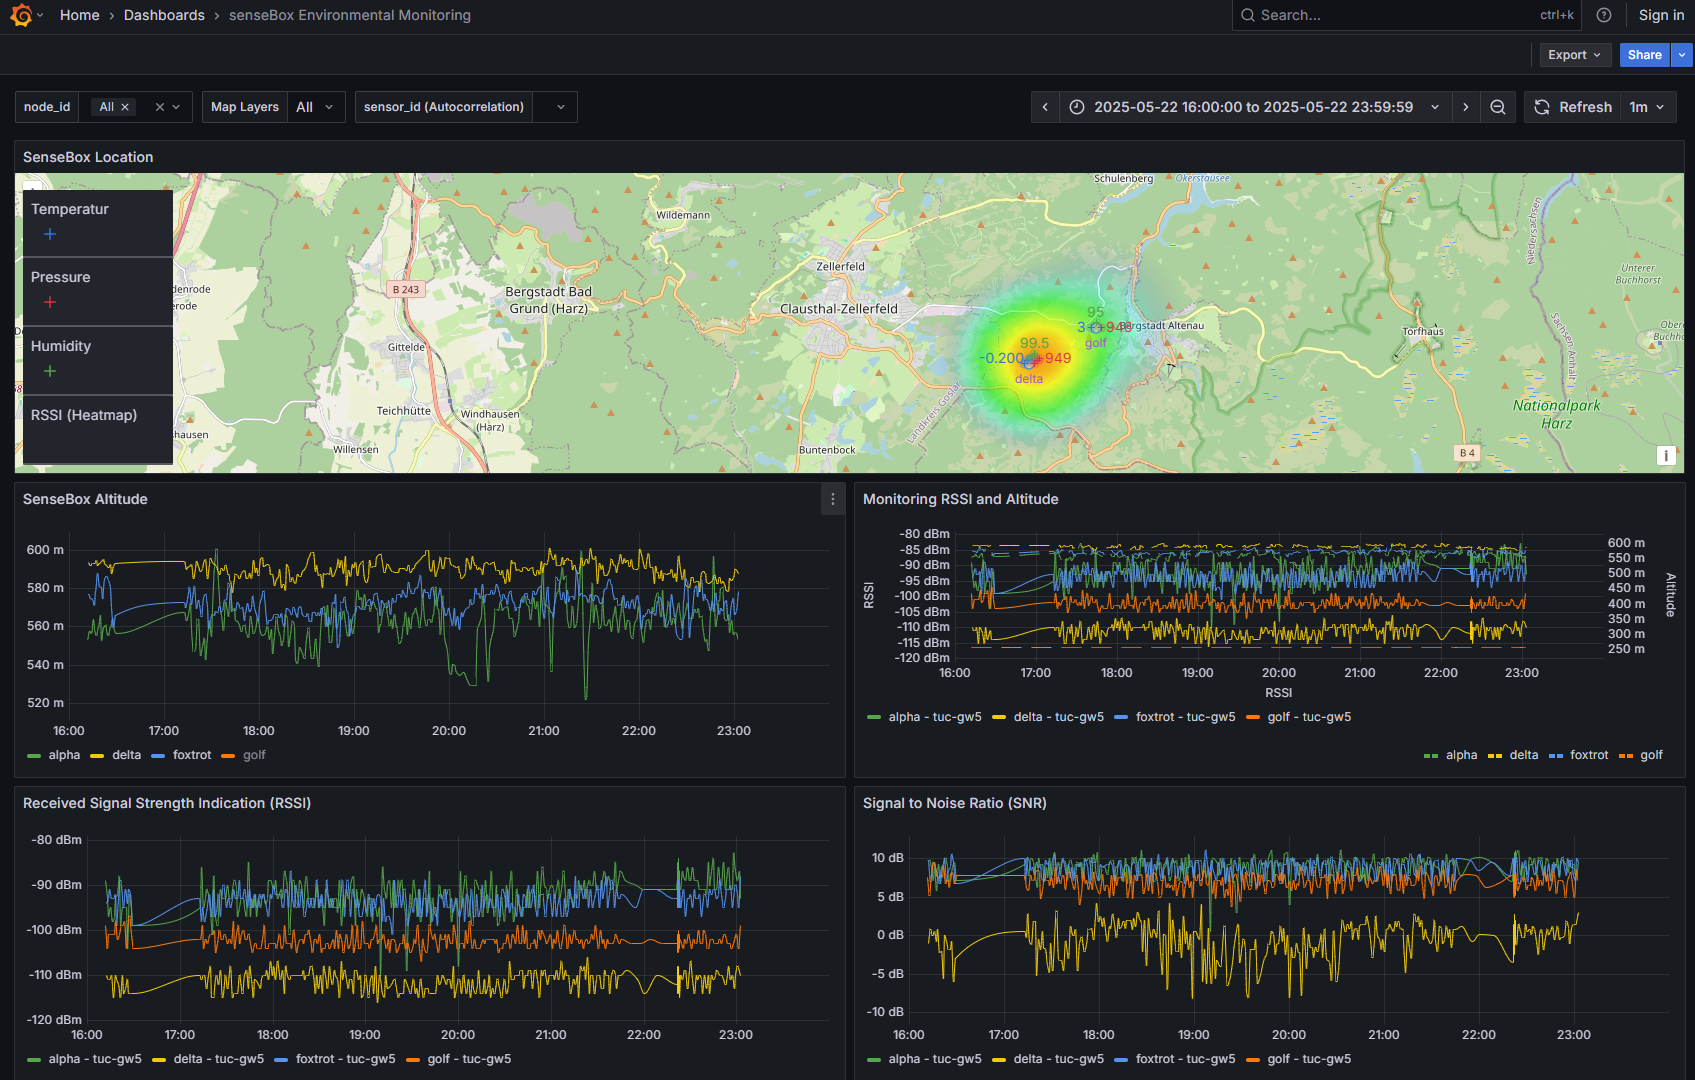1695x1080 pixels.
Task: Shift time range backward with left arrow
Action: pyautogui.click(x=1045, y=107)
